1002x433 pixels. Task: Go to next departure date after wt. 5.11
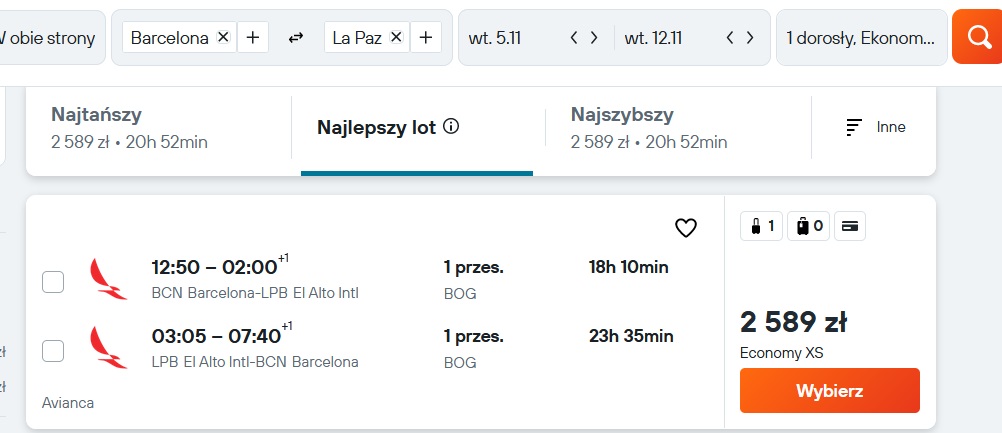(594, 38)
